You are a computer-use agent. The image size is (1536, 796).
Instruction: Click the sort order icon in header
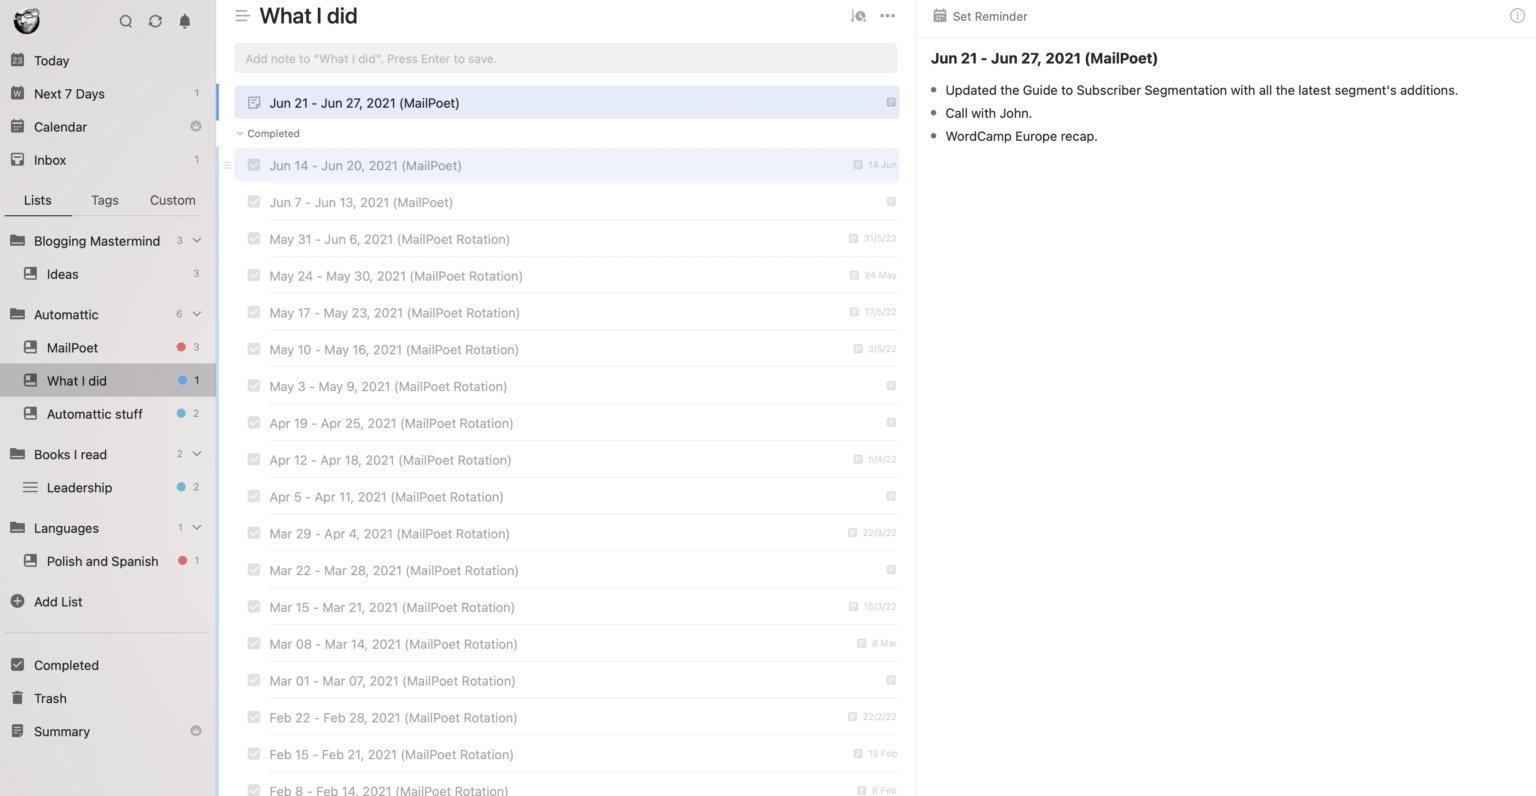(x=858, y=16)
